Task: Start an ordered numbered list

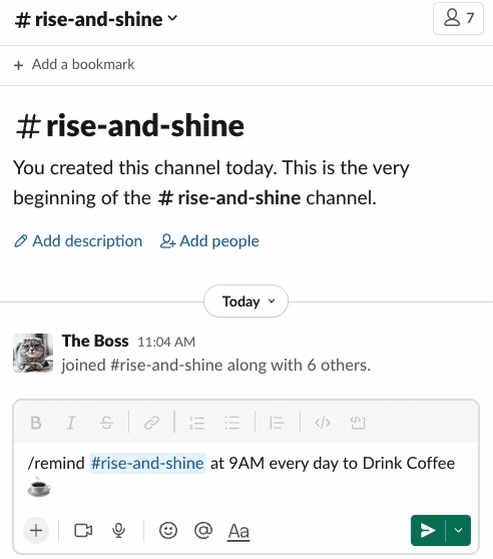Action: pyautogui.click(x=196, y=423)
